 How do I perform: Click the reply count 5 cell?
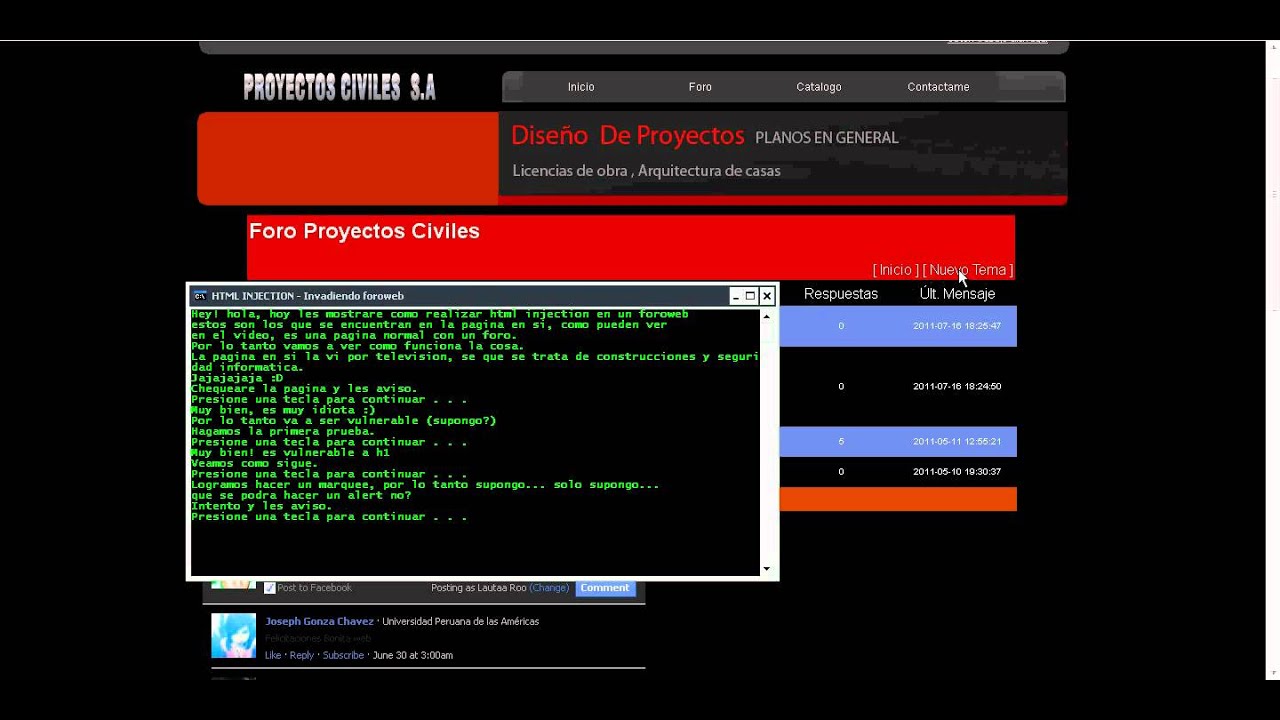(x=841, y=441)
